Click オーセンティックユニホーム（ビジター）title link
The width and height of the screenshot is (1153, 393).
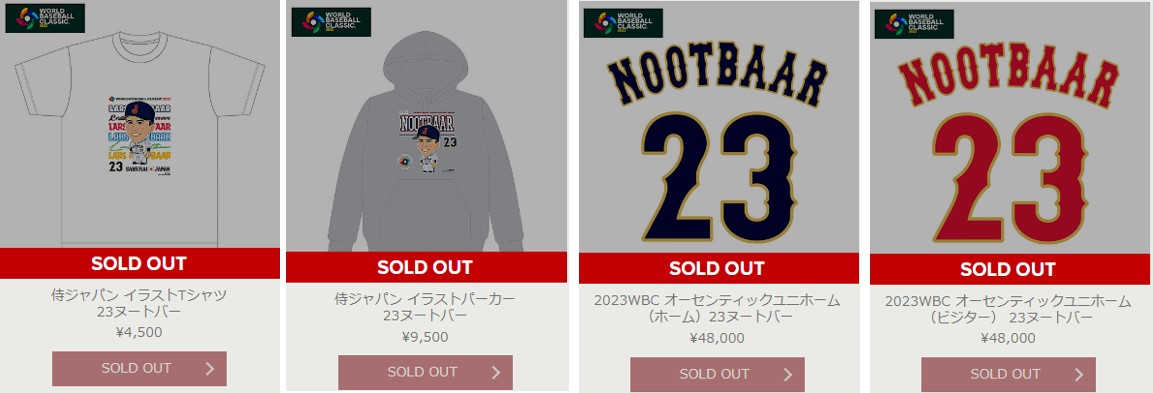1008,310
